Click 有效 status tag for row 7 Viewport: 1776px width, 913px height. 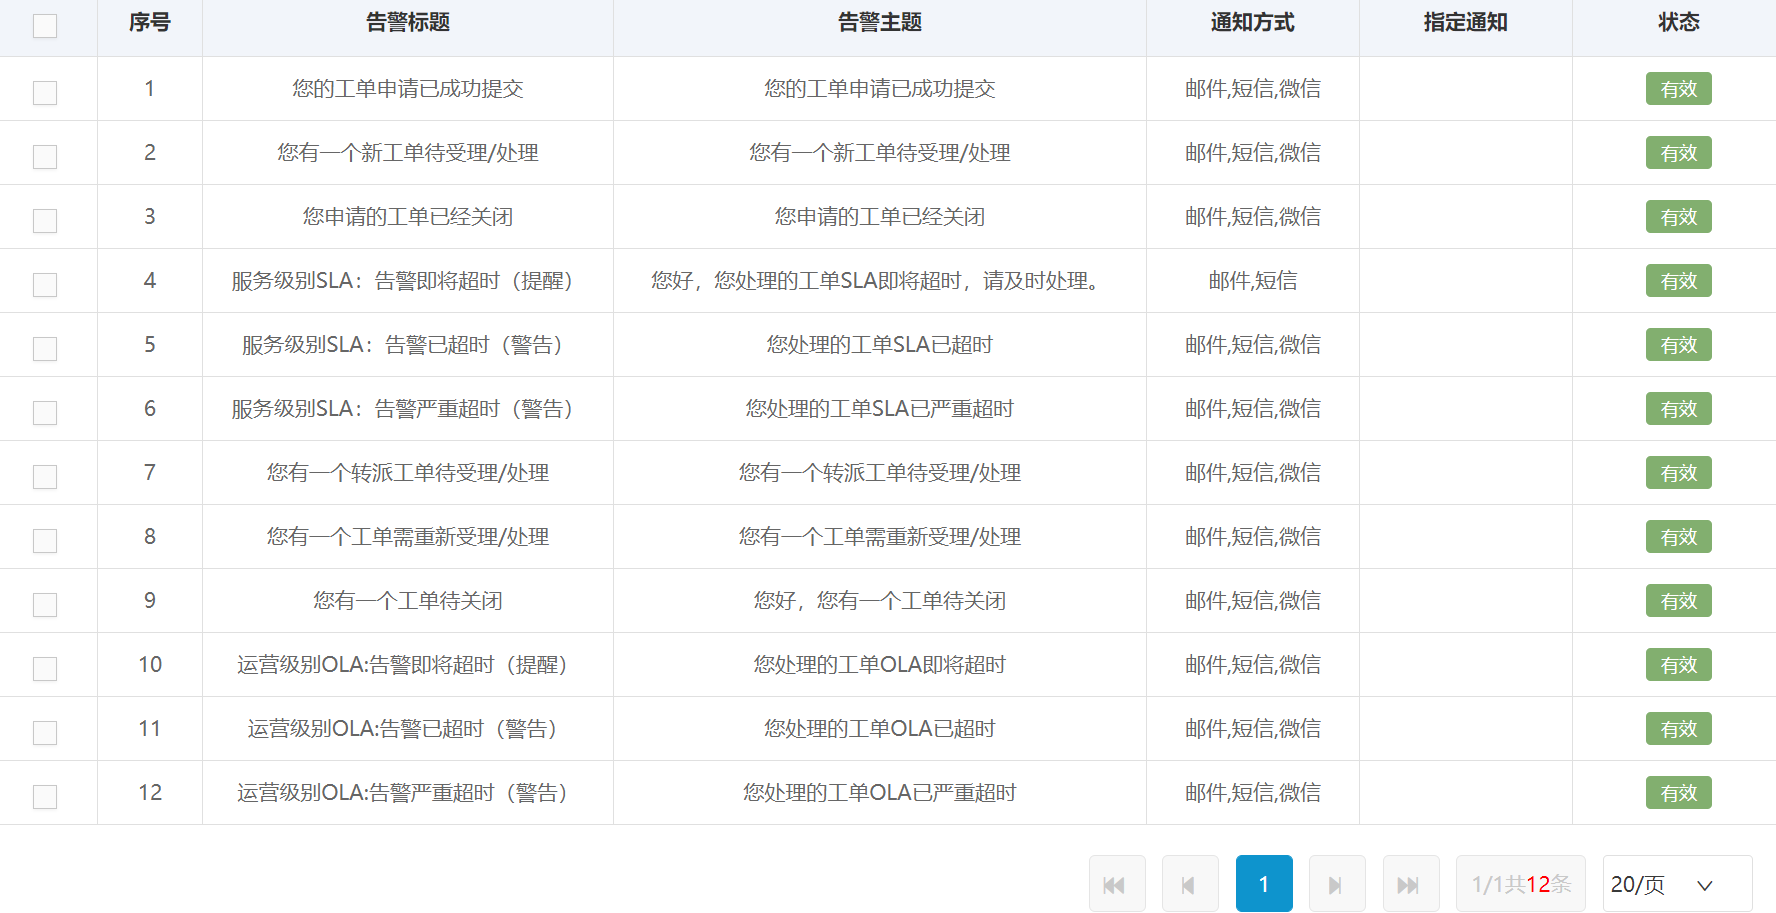[1678, 473]
